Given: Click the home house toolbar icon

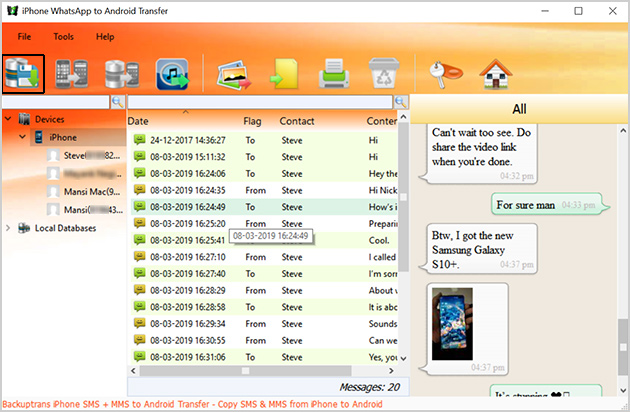Looking at the screenshot, I should [x=496, y=74].
